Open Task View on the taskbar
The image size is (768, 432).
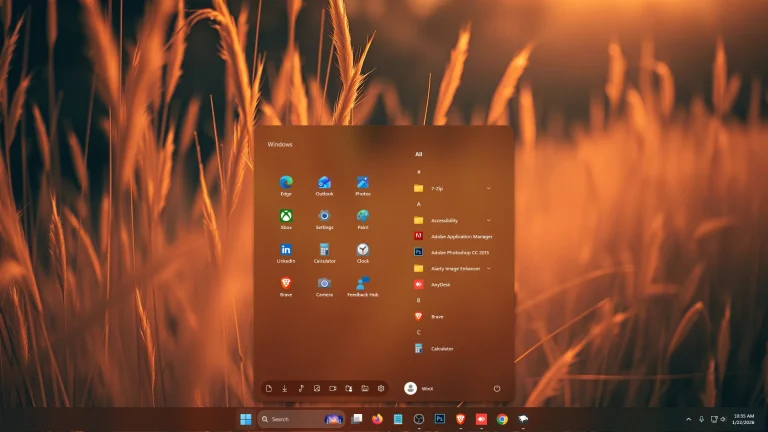(x=357, y=419)
